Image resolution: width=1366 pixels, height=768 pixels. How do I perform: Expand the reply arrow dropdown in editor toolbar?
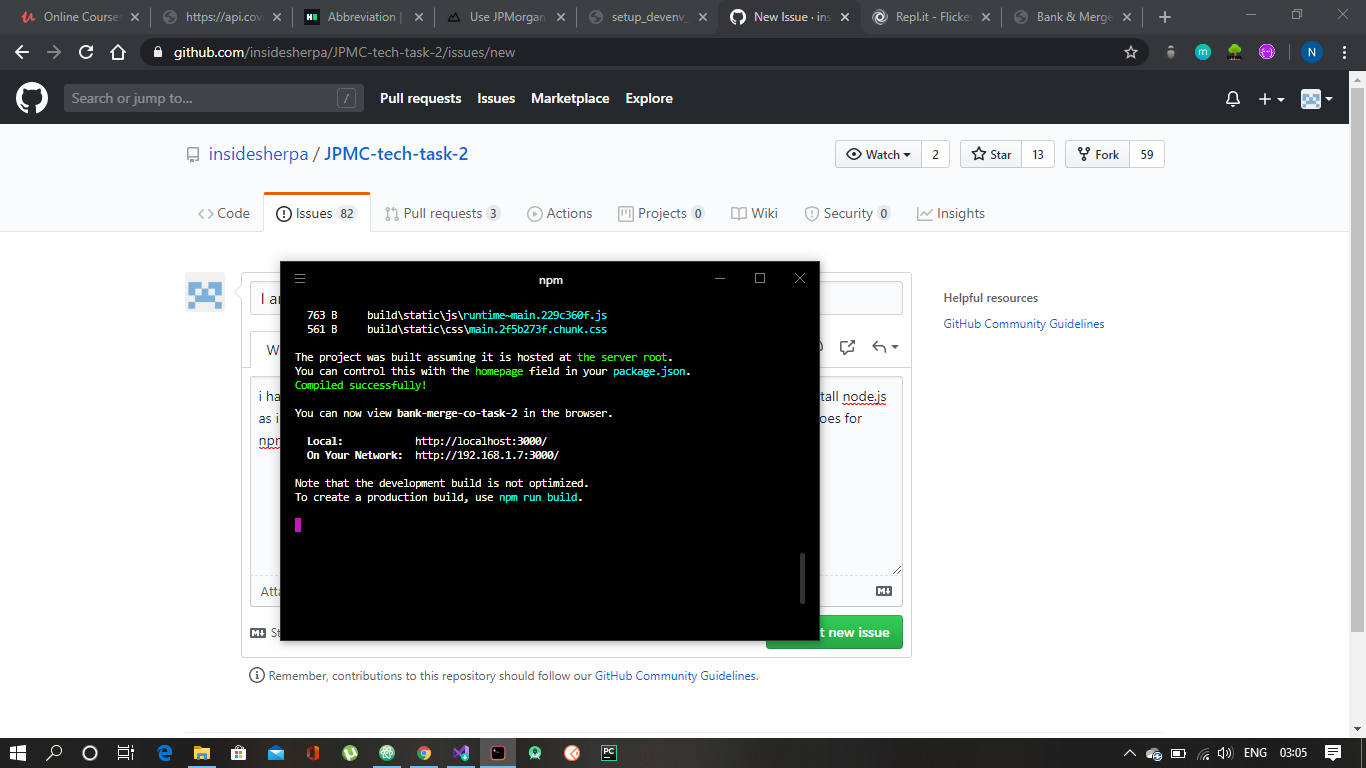(x=884, y=347)
